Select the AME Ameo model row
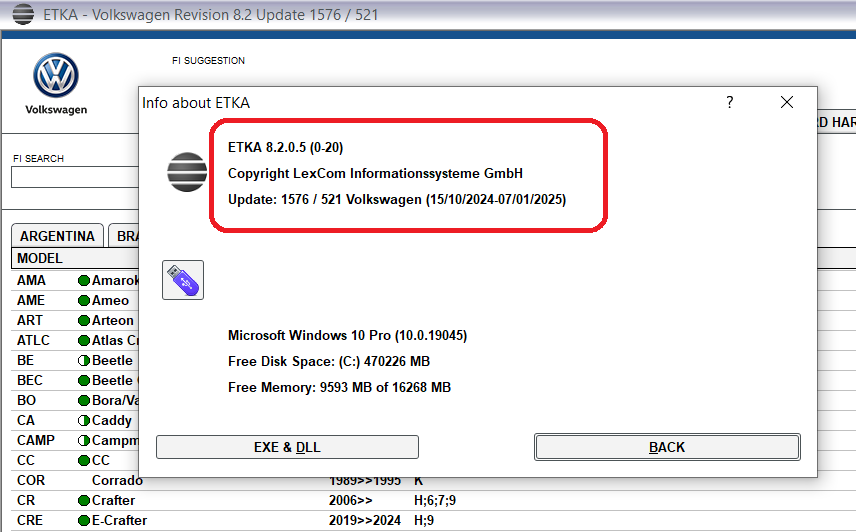This screenshot has height=532, width=856. pos(75,301)
